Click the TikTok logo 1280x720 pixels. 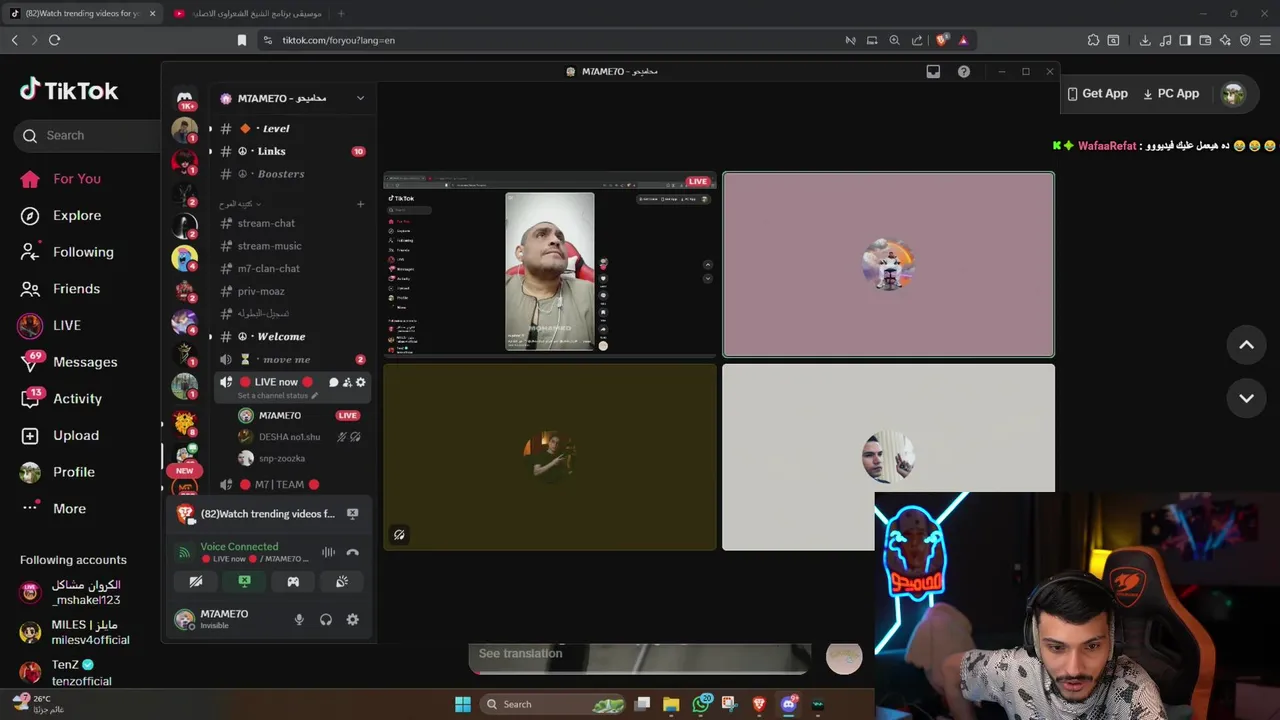click(x=69, y=90)
